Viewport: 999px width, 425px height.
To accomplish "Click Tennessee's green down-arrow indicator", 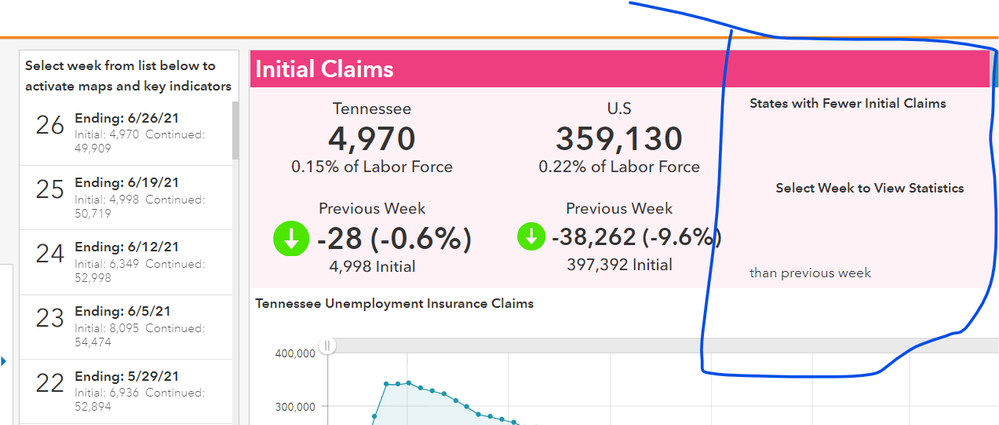I will (x=289, y=239).
